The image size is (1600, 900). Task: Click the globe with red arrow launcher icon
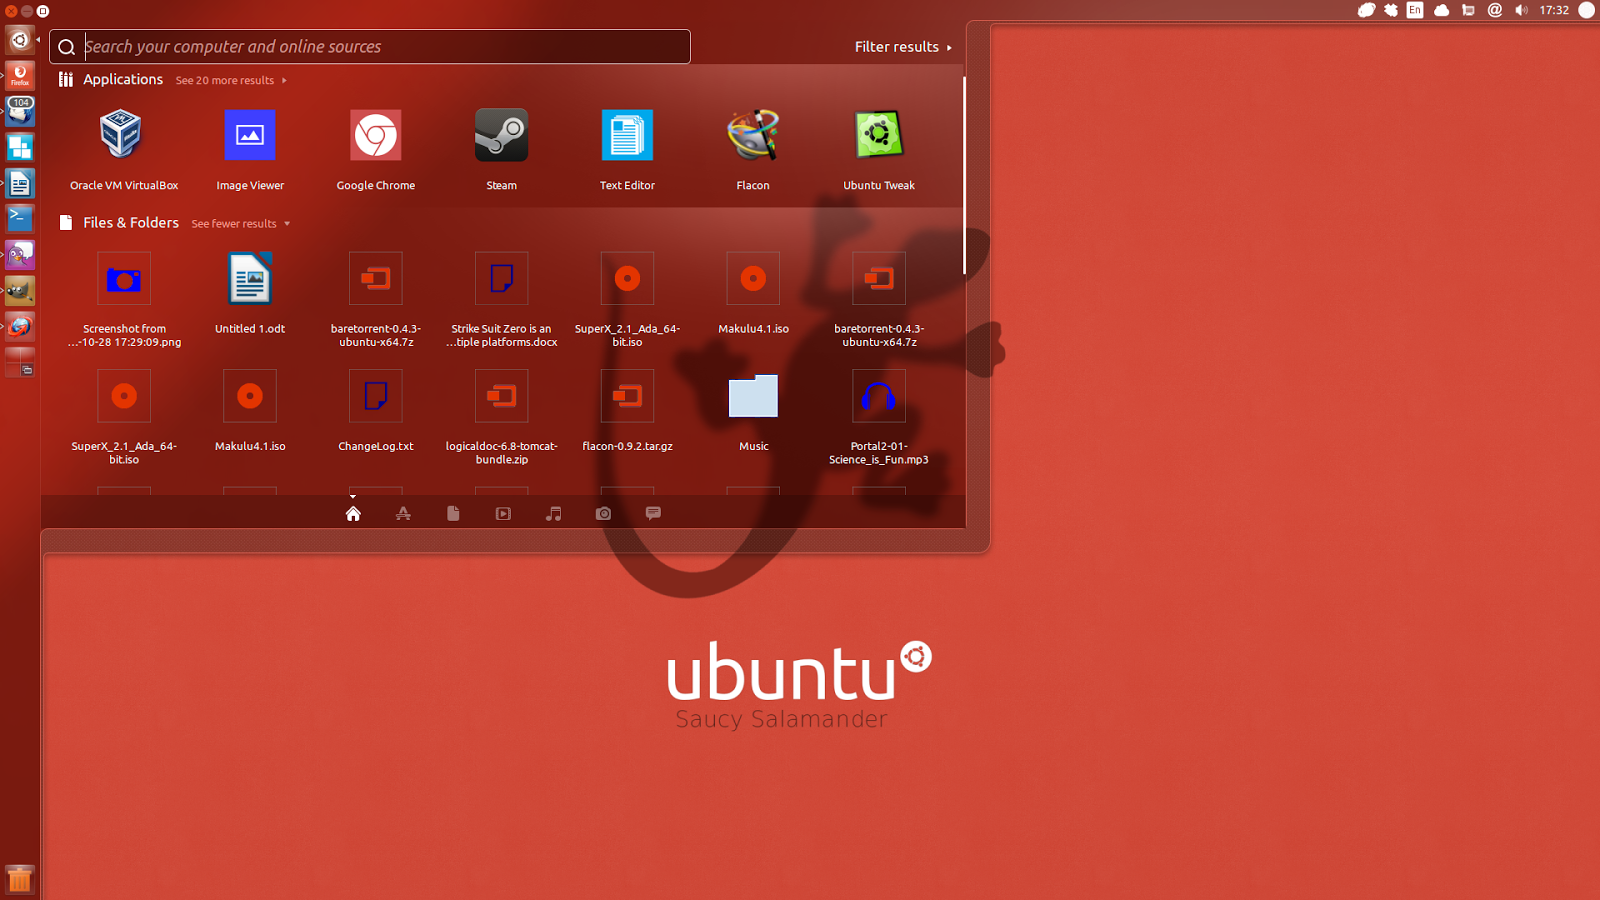point(20,327)
